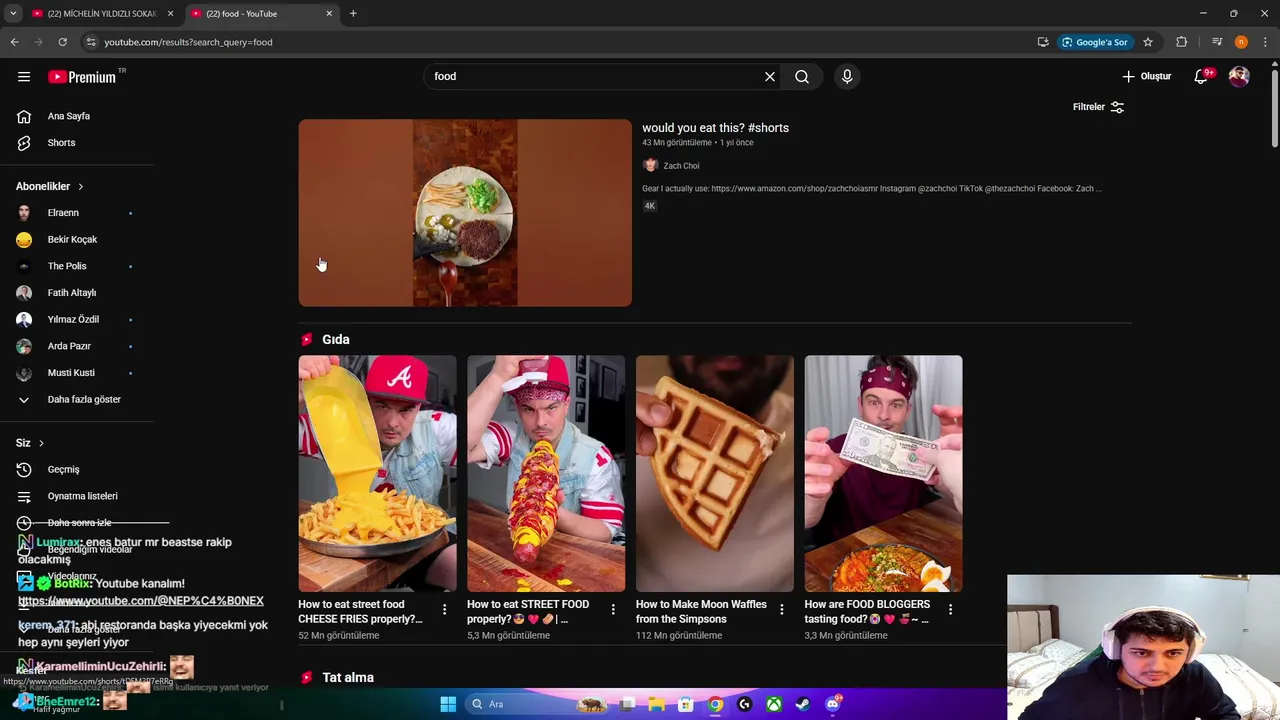Viewport: 1280px width, 720px height.
Task: Open Zach Choi channel link
Action: 681,166
